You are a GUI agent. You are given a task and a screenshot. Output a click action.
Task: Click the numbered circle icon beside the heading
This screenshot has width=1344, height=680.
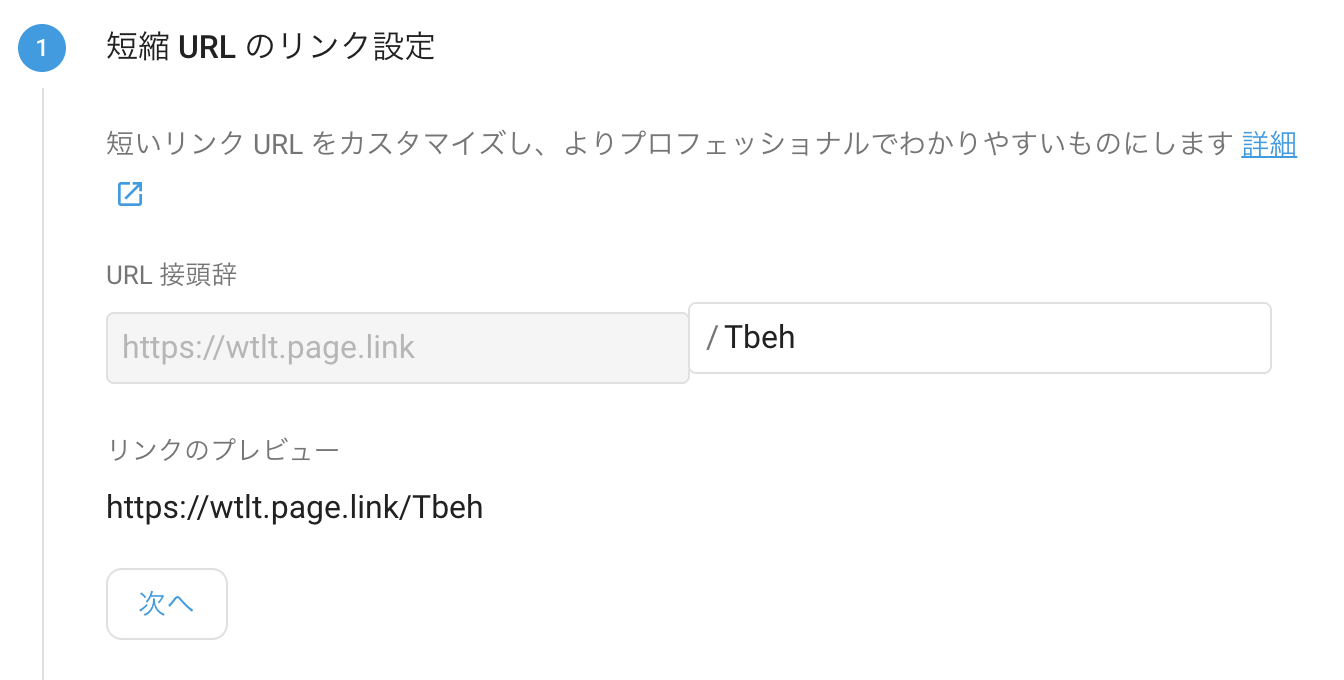41,47
